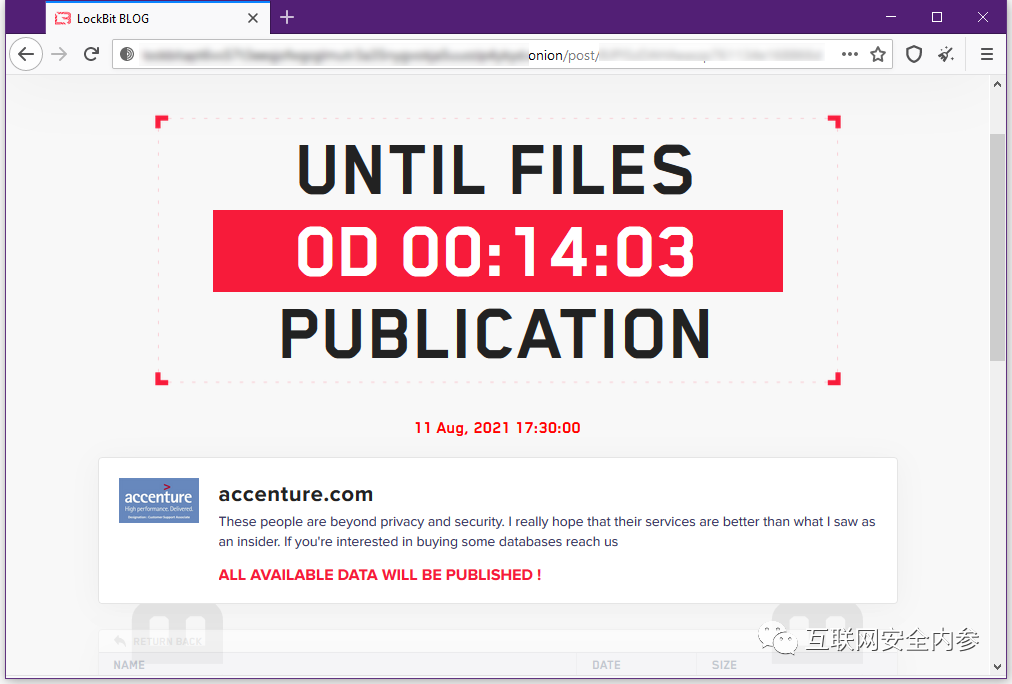Open the security level shield icon
Viewport: 1012px width, 684px height.
(914, 54)
